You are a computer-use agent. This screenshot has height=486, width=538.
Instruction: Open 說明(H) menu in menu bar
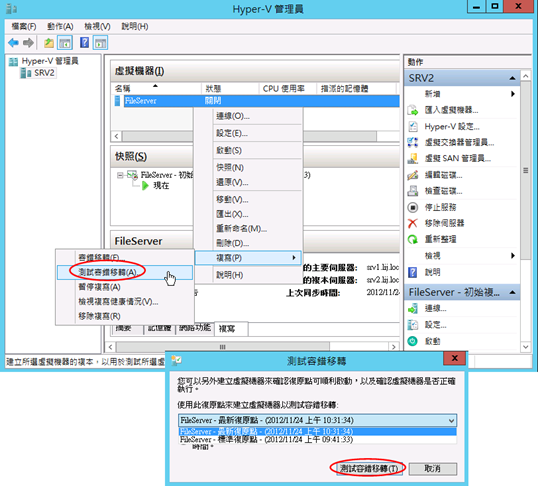point(135,26)
